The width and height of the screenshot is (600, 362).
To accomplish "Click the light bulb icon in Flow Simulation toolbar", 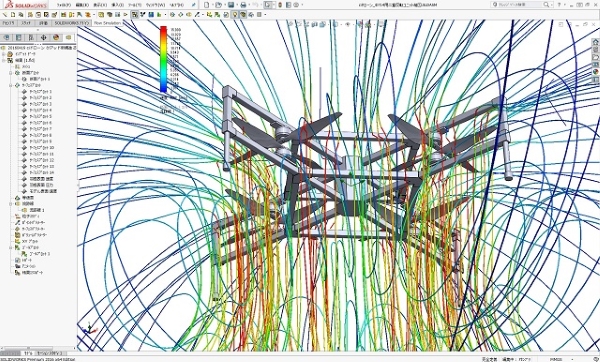I will 235,15.
